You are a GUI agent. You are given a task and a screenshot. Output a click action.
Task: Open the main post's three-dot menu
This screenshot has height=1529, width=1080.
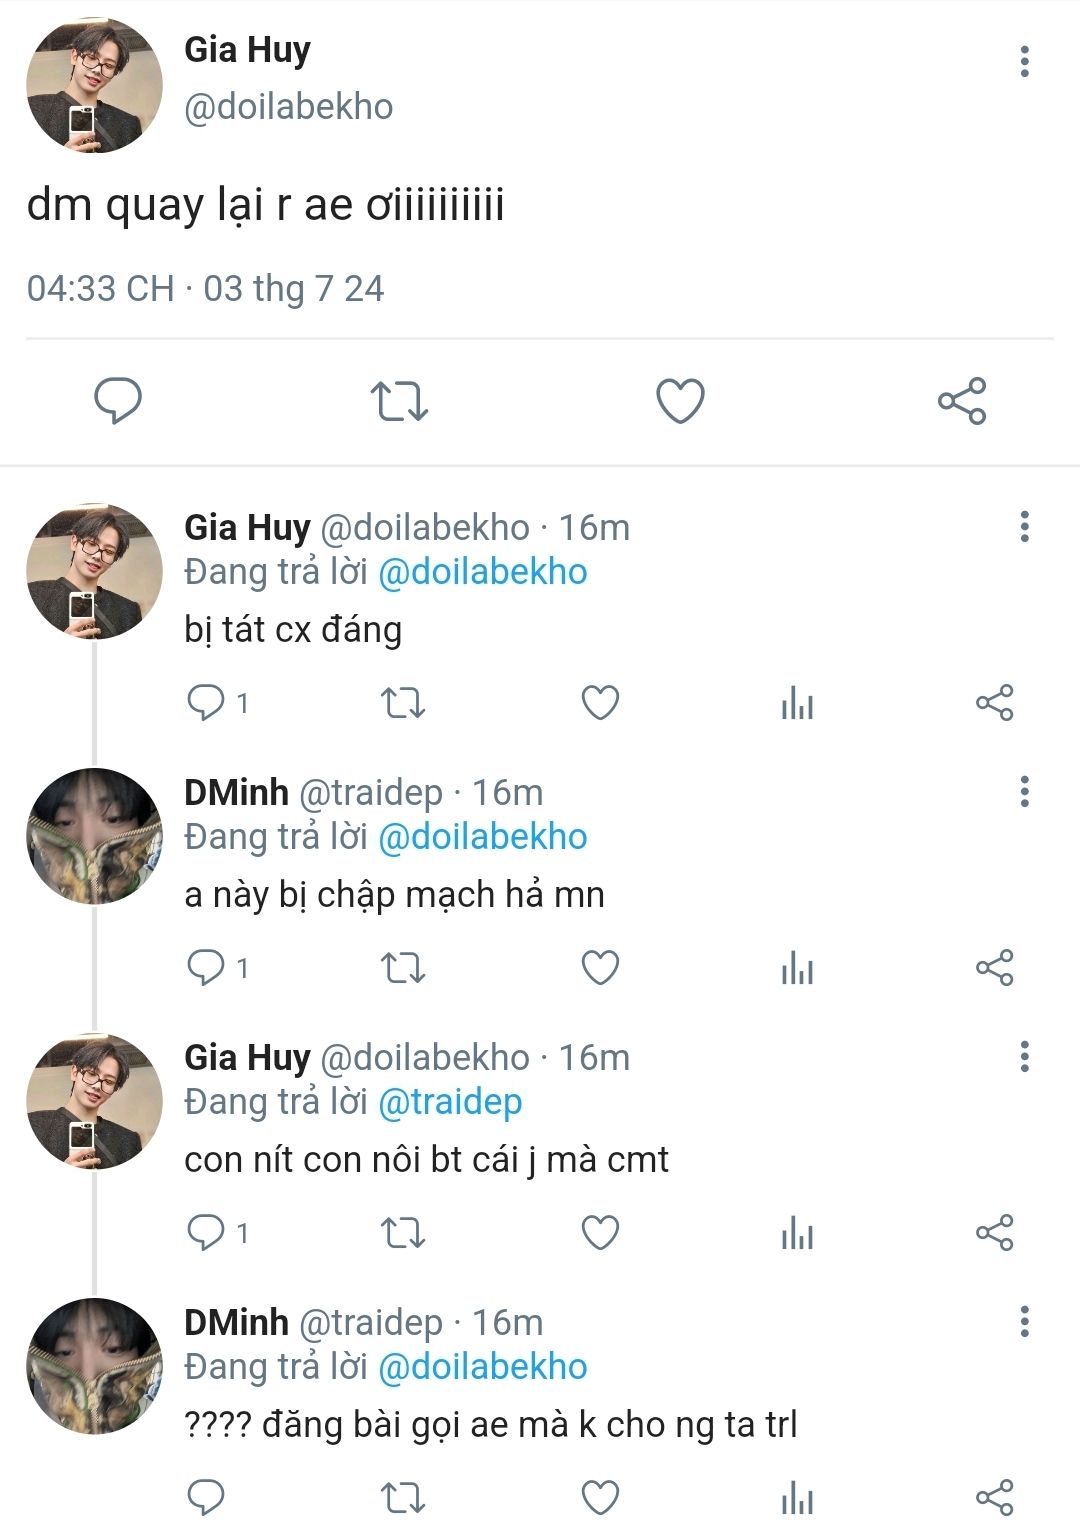(x=1024, y=62)
